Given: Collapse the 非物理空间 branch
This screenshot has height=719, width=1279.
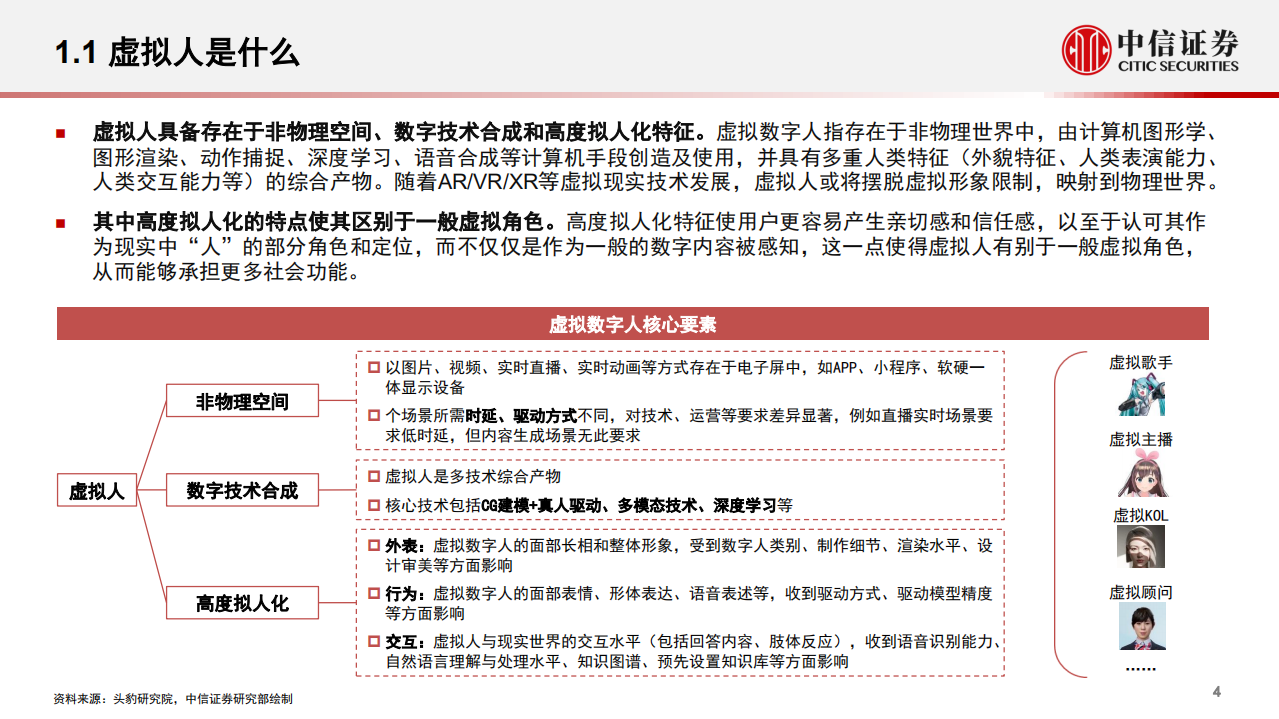Looking at the screenshot, I should (242, 401).
